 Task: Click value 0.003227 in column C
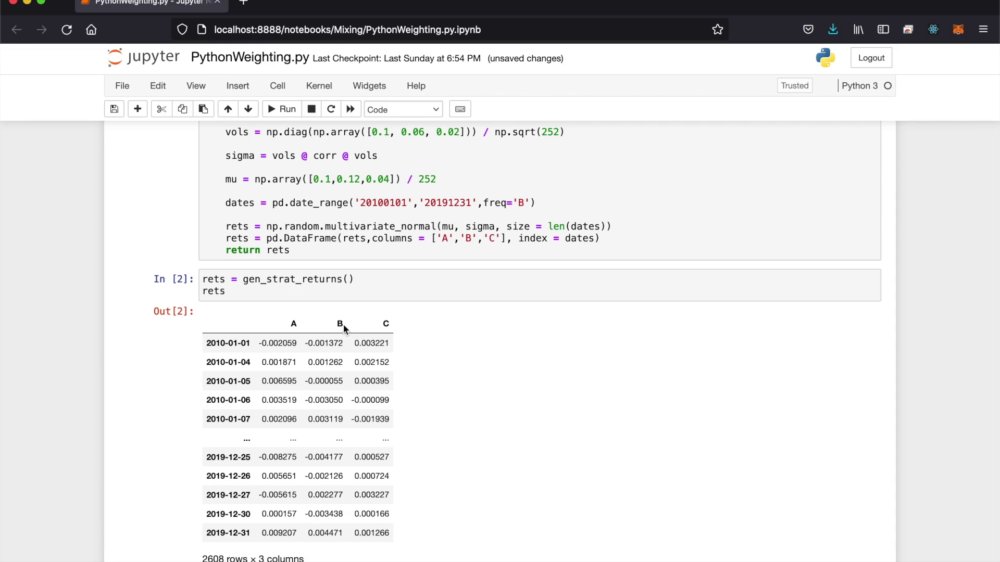point(371,495)
